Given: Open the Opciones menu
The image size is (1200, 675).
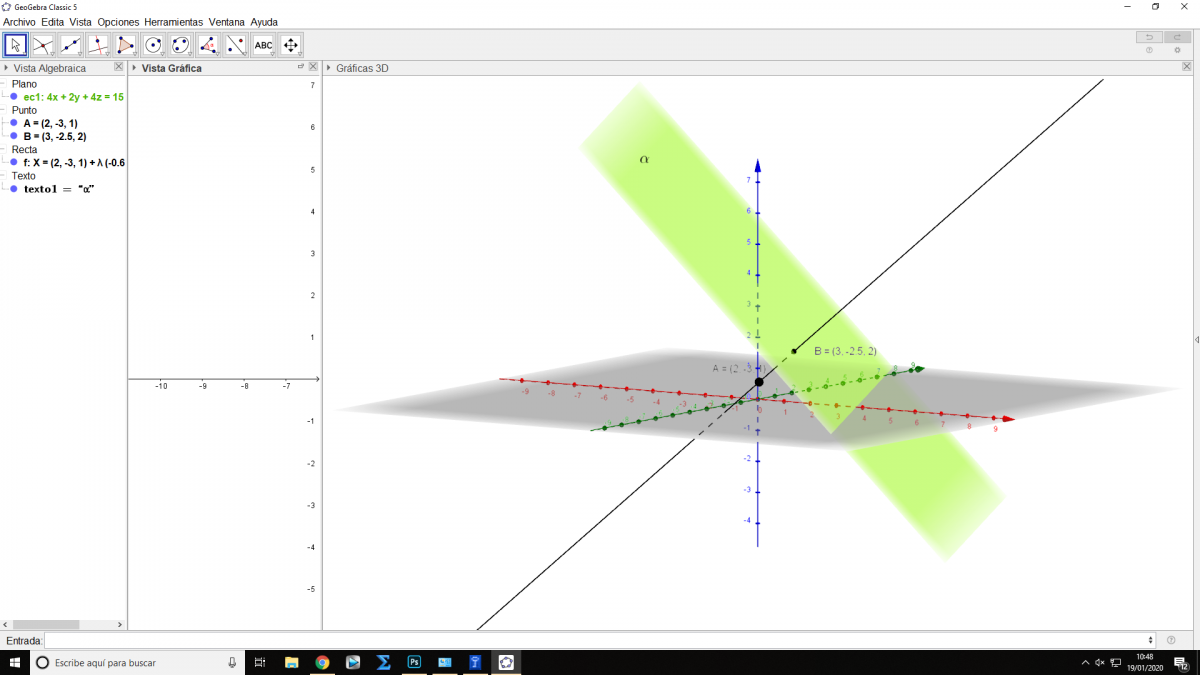Looking at the screenshot, I should coord(118,21).
